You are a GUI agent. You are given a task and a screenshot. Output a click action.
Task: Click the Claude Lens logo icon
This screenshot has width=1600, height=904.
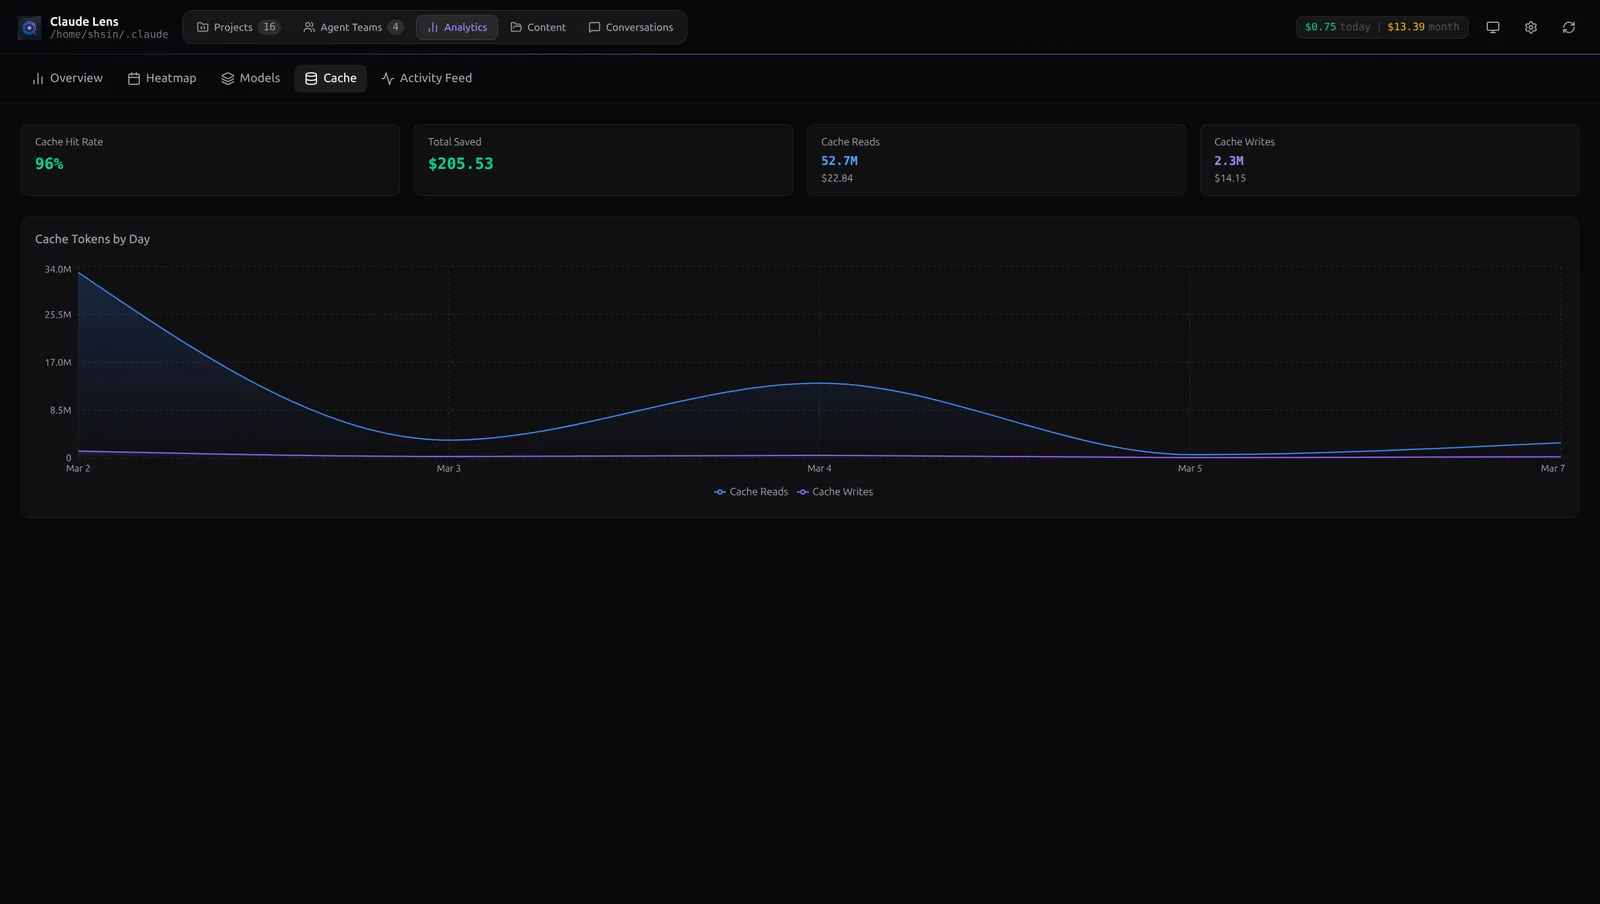28,27
